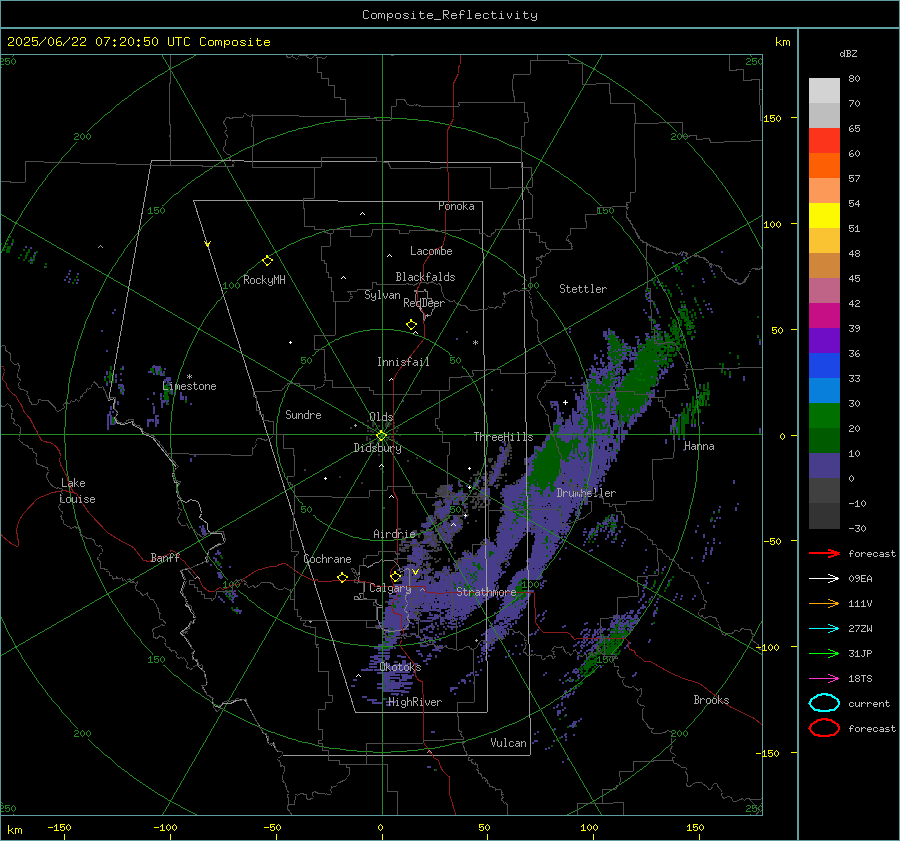900x841 pixels.
Task: Click the yellow Y marker northeast of Calgary
Action: [x=415, y=572]
